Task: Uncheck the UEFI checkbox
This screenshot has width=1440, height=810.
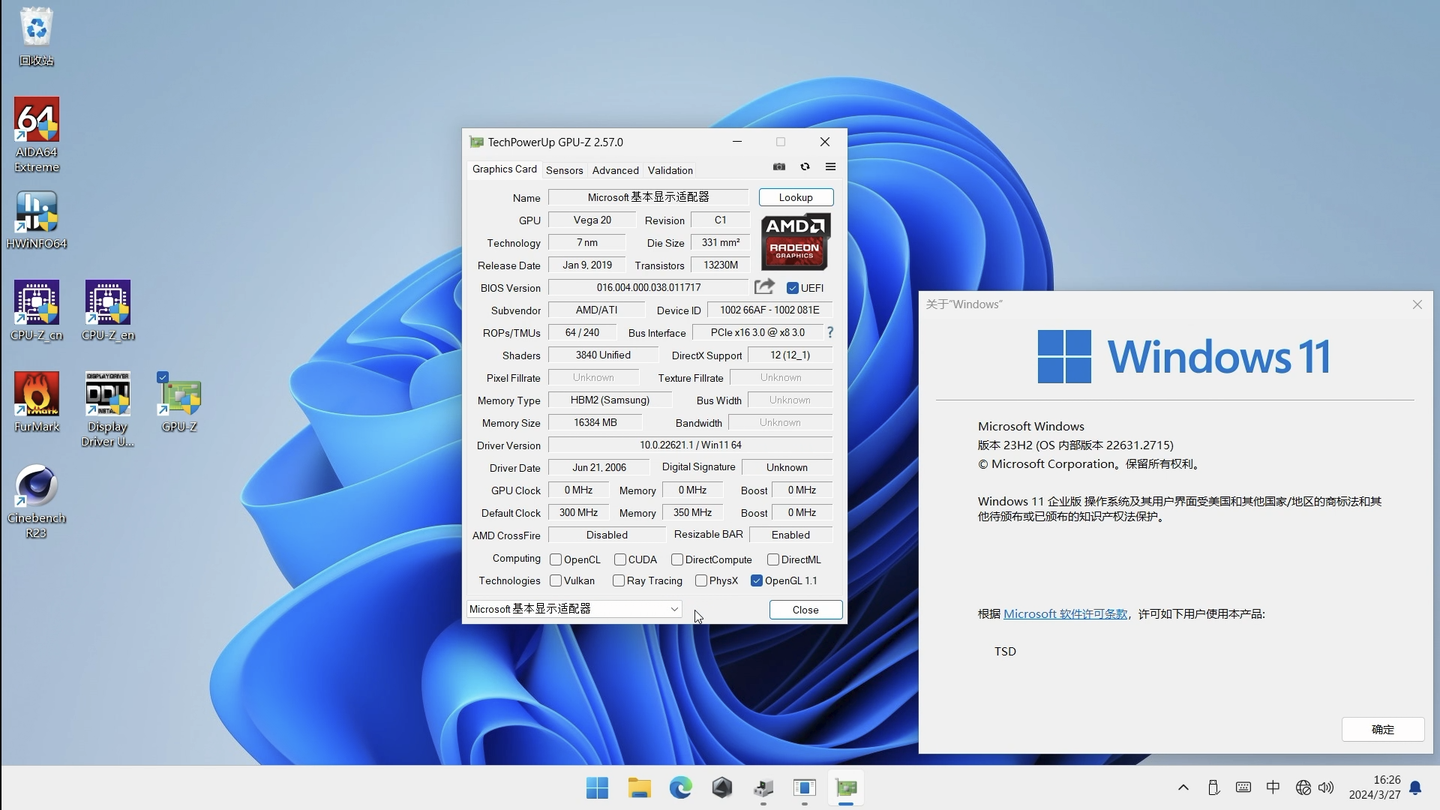Action: 793,288
